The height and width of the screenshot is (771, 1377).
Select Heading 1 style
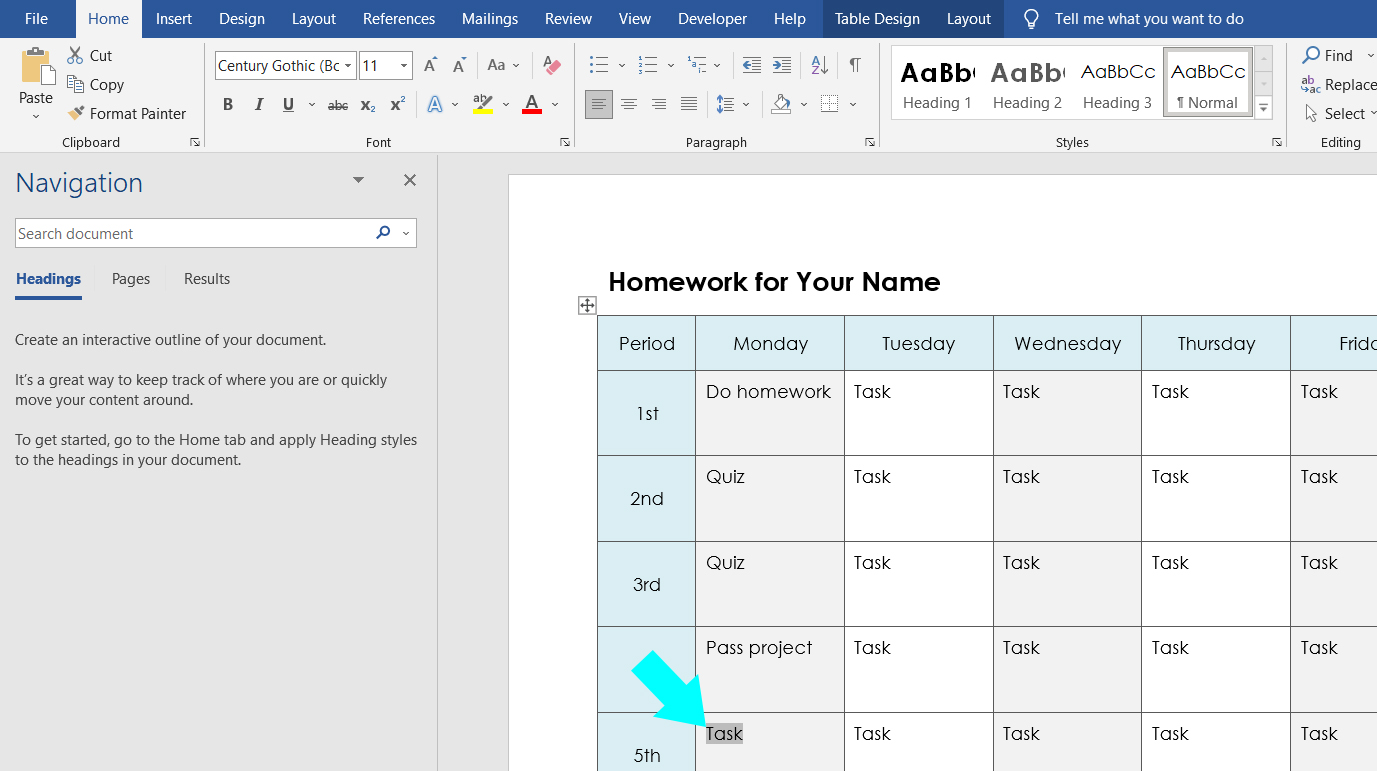point(936,82)
